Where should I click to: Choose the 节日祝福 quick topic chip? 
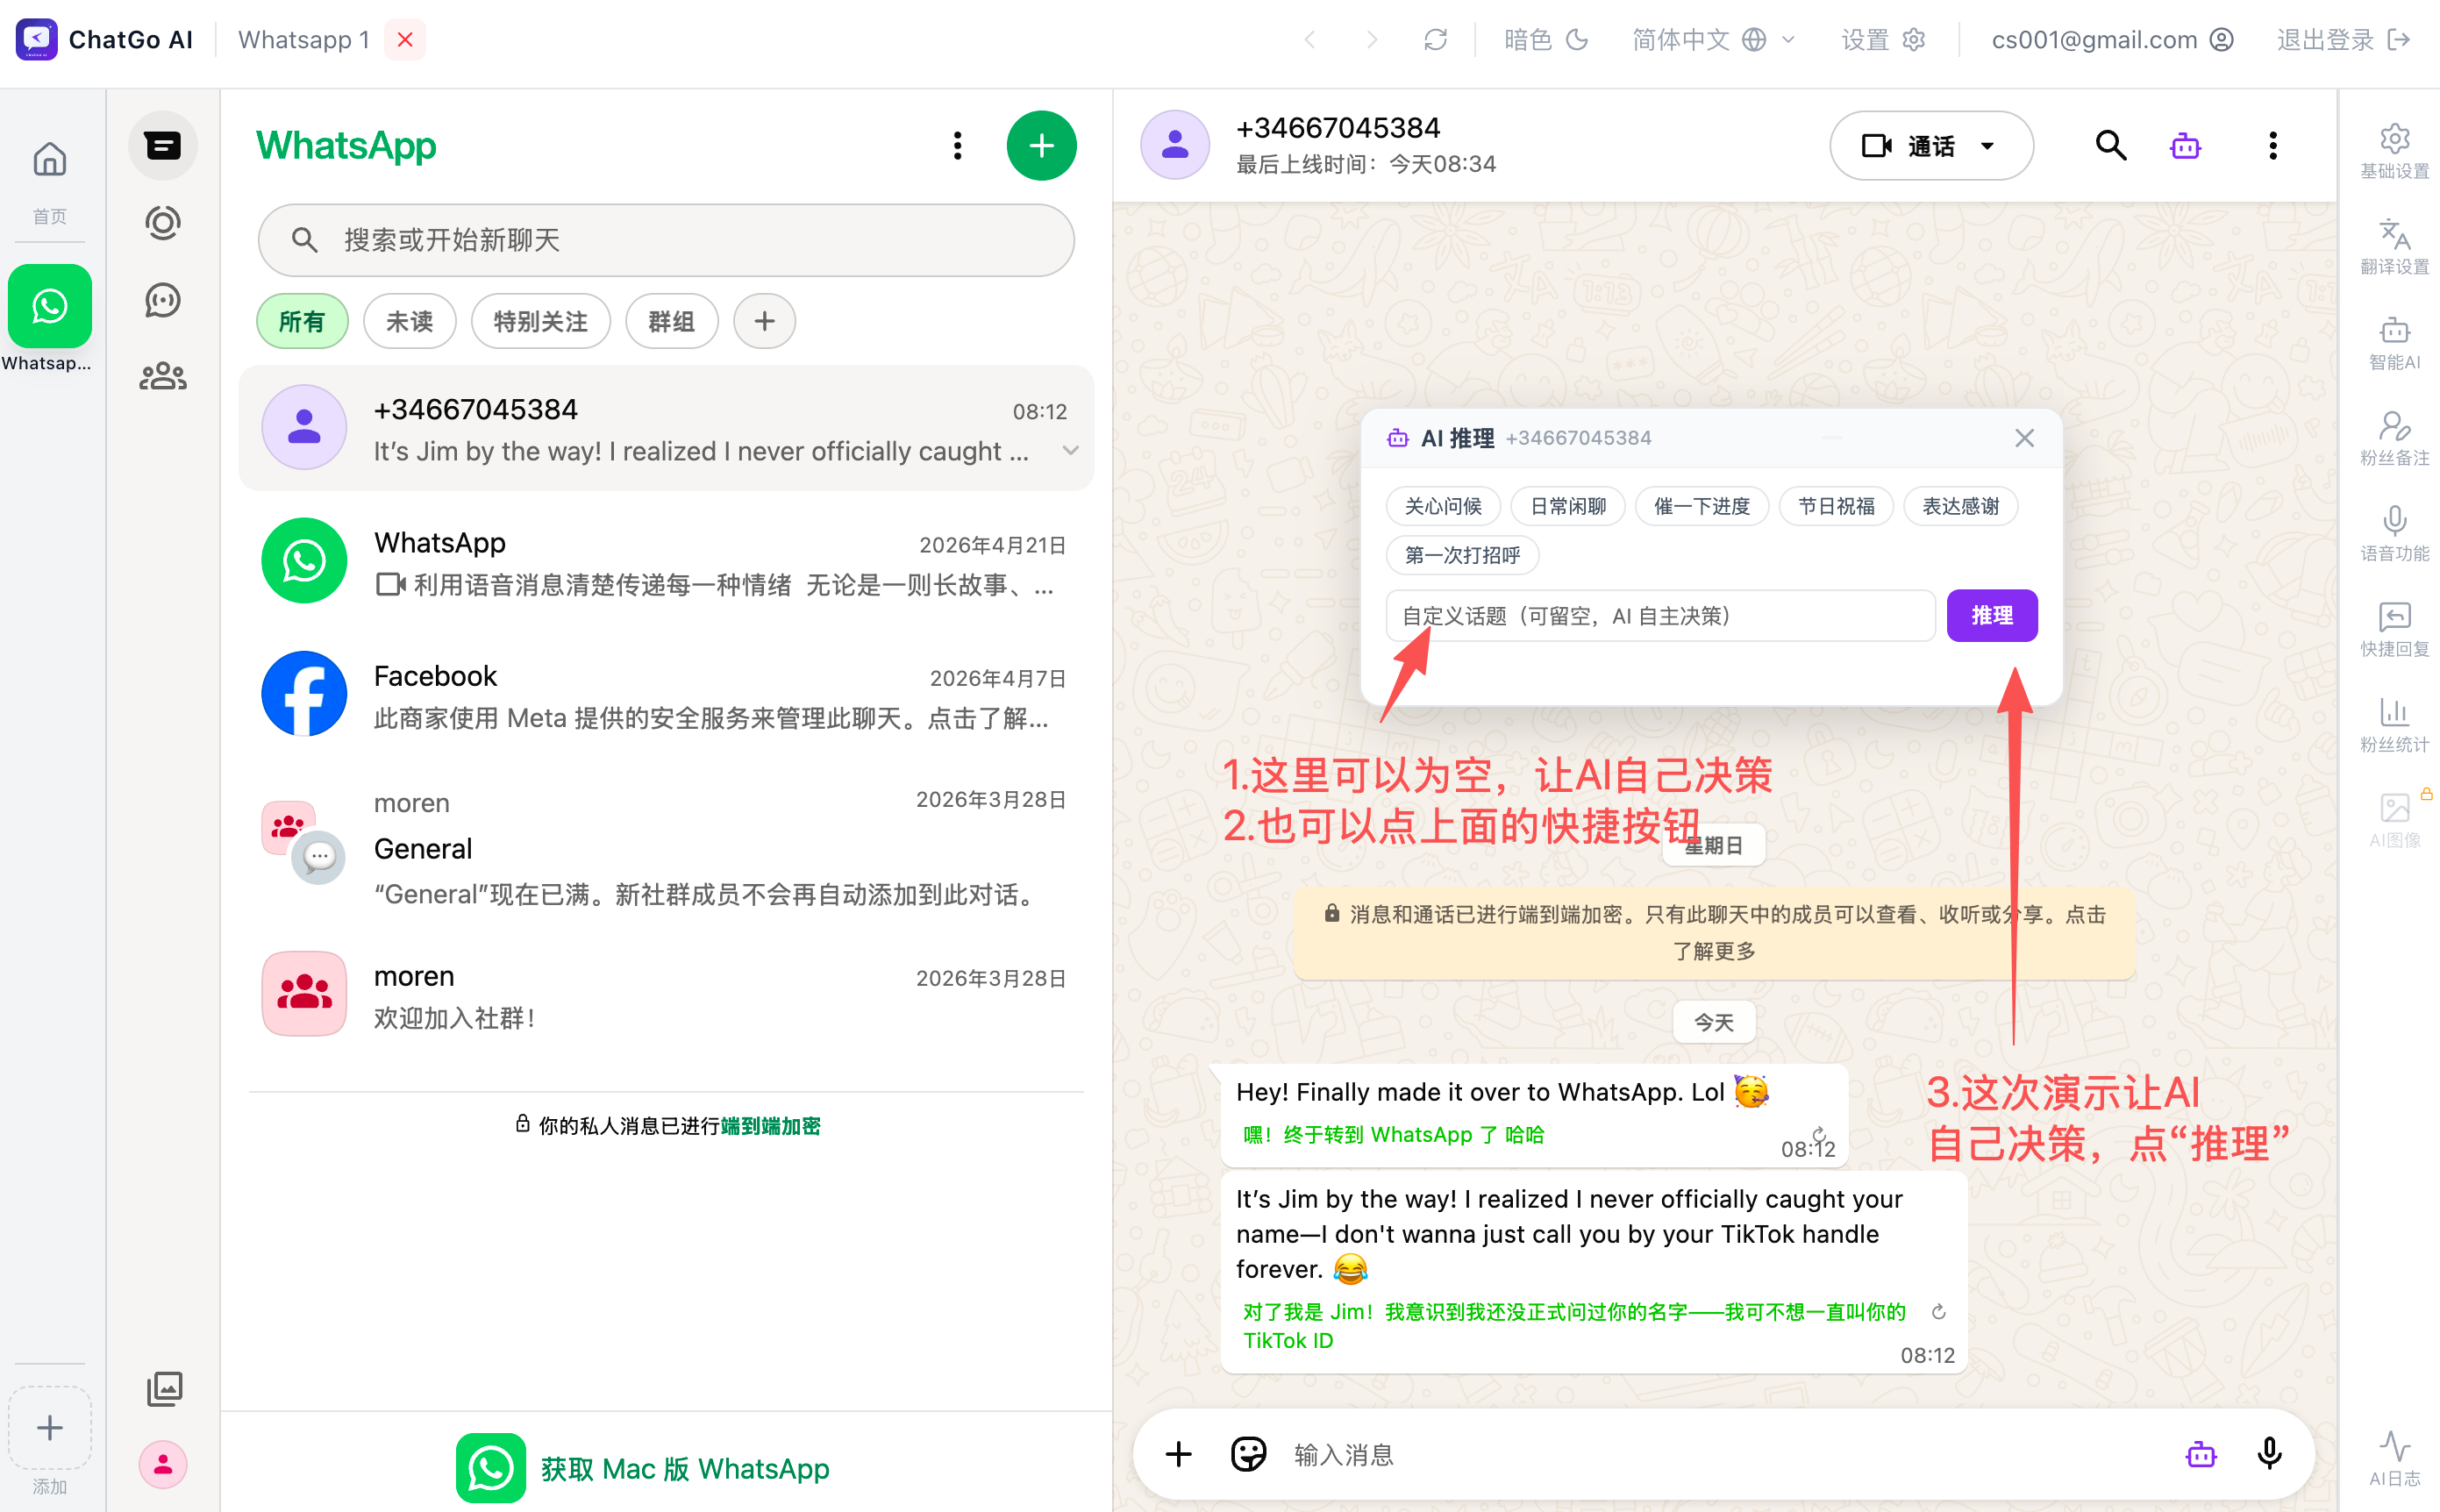coord(1836,506)
